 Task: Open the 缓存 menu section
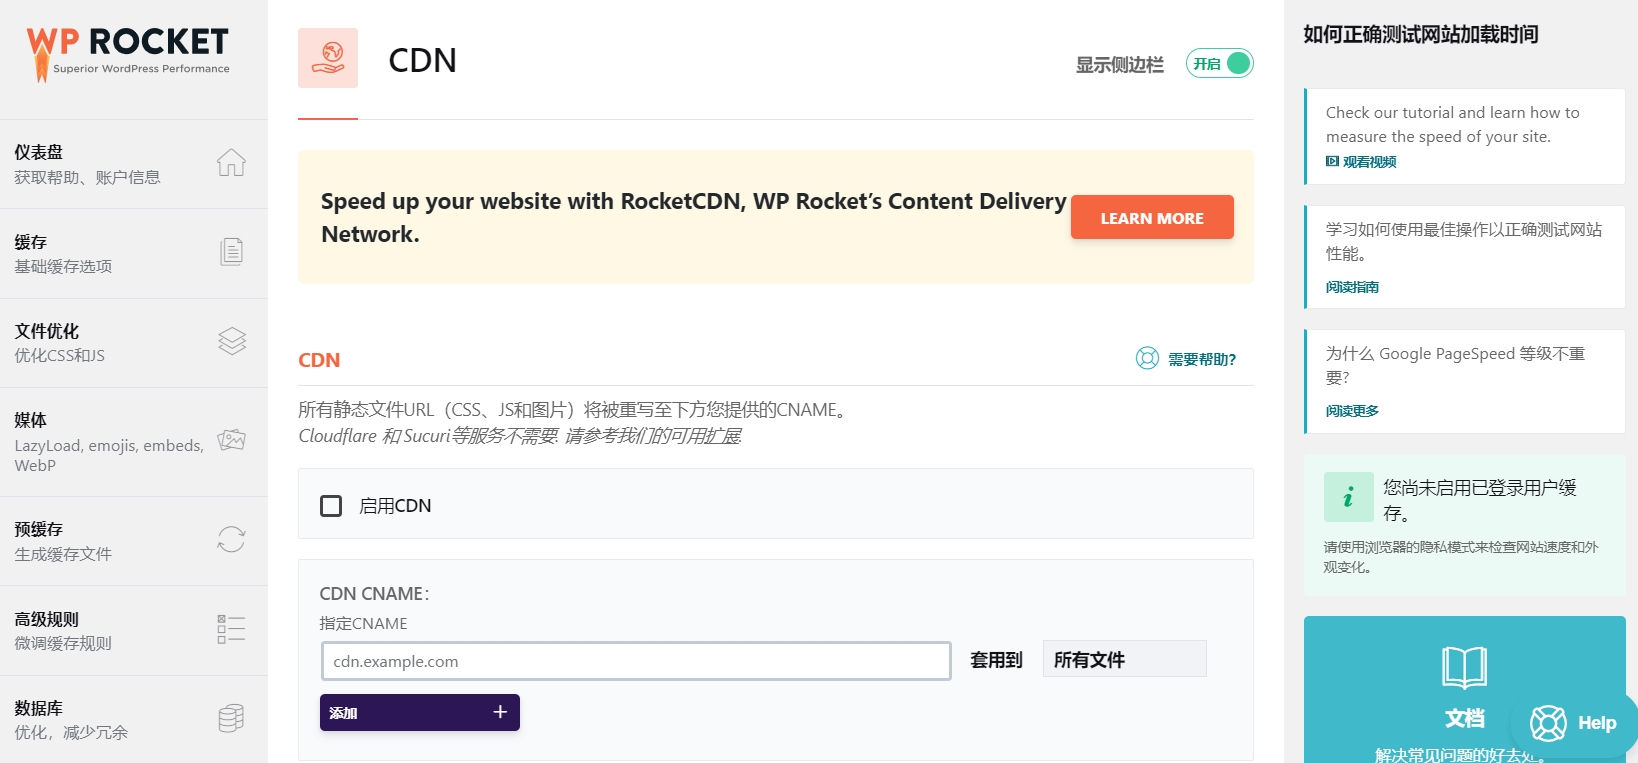(134, 254)
